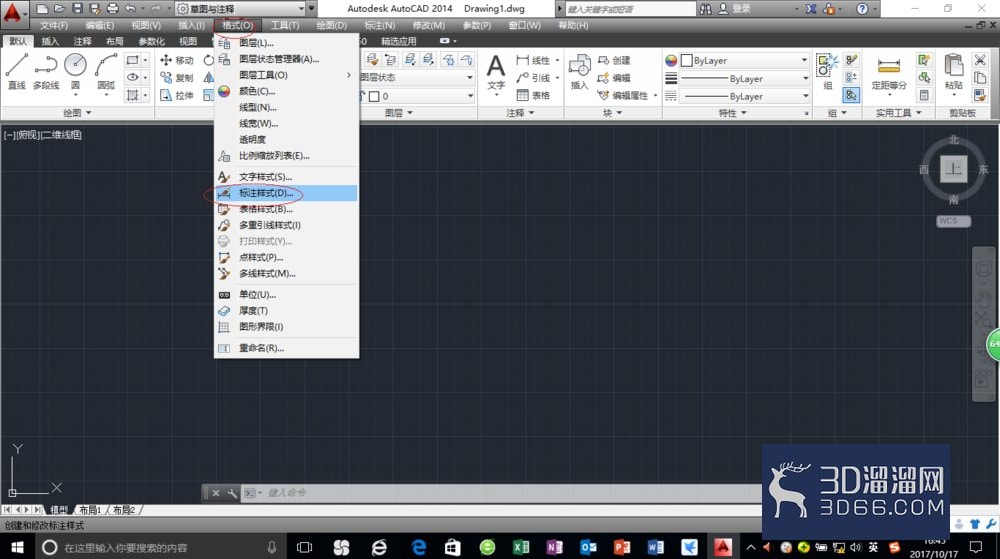Open the layer state (图层状态) dropdown
Viewport: 1000px width, 559px height.
click(x=418, y=77)
